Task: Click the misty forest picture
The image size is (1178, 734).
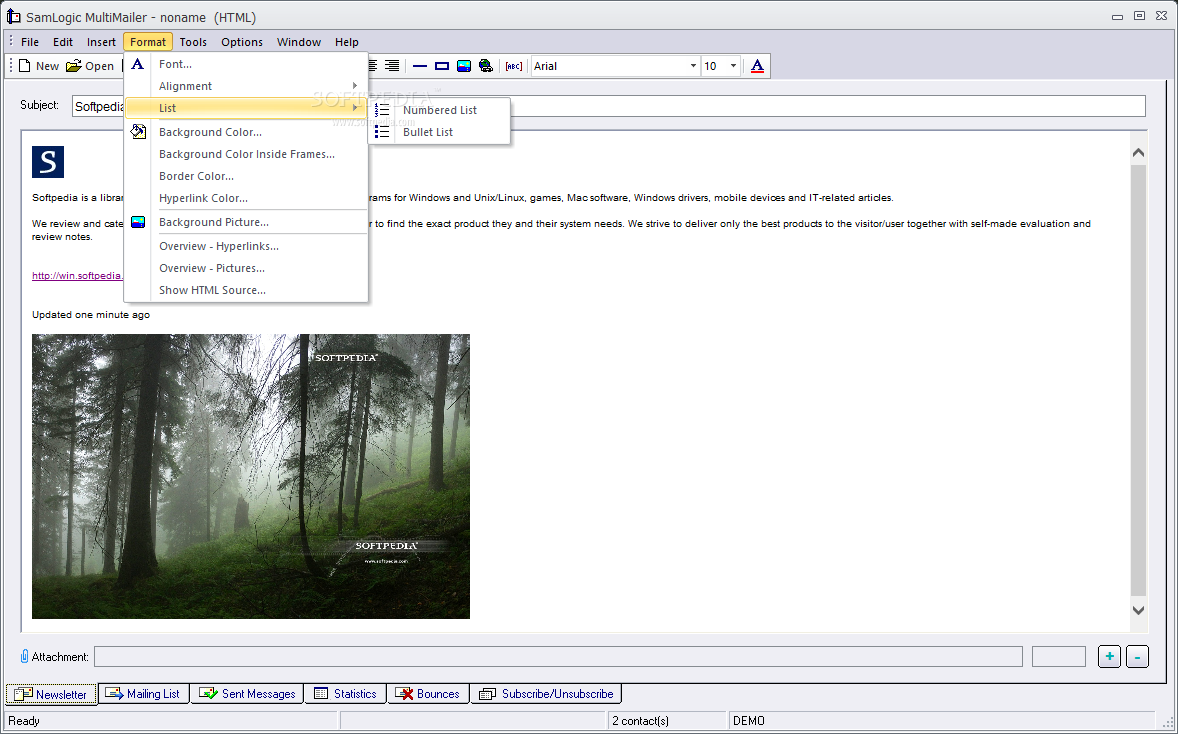Action: coord(251,476)
